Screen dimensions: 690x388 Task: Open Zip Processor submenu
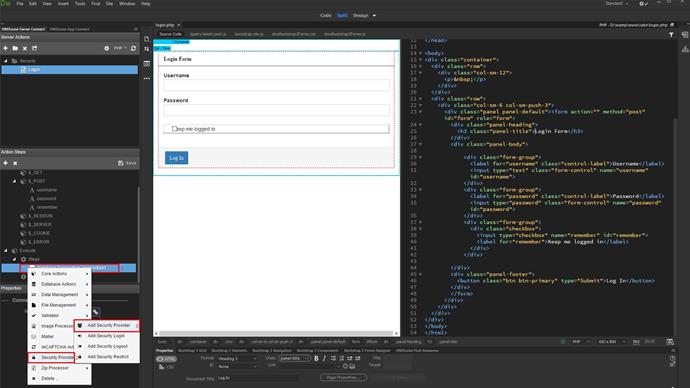click(59, 368)
